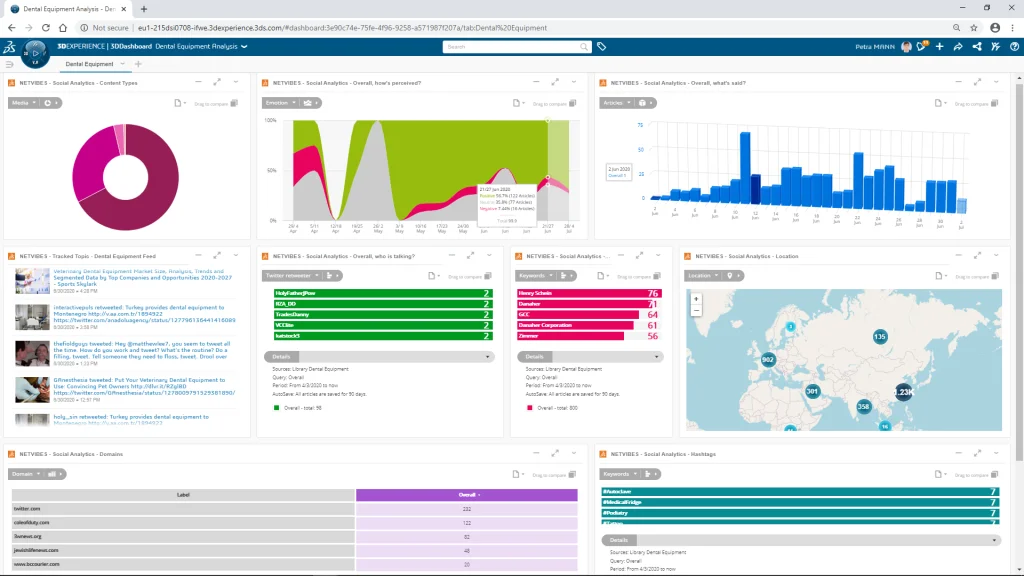
Task: Open the Domain dropdown in Domains widget
Action: point(26,474)
